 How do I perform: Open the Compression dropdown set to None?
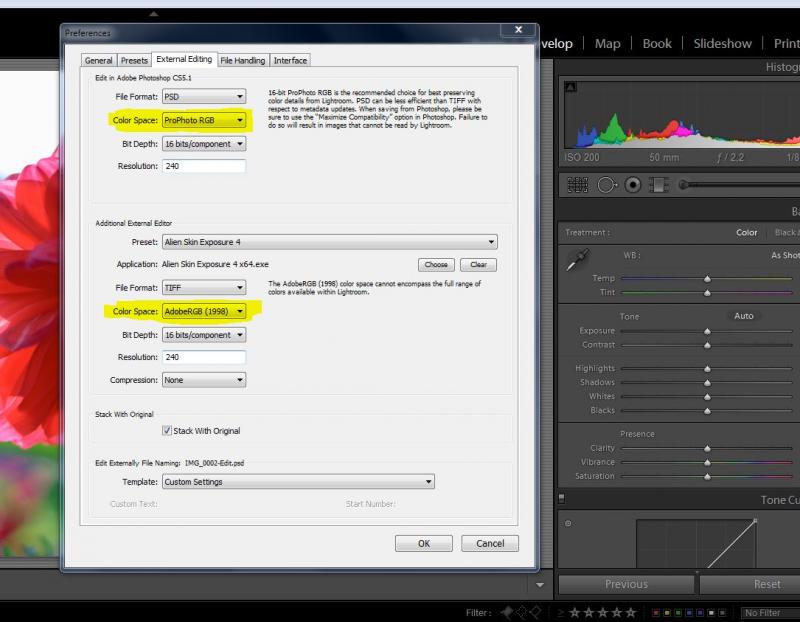pos(204,380)
